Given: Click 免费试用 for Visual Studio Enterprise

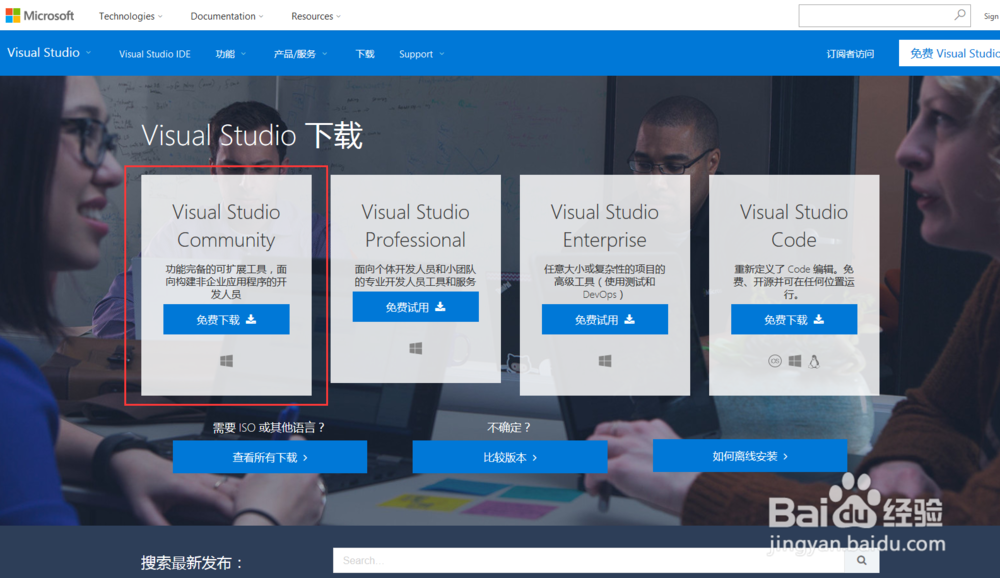Looking at the screenshot, I should click(605, 319).
